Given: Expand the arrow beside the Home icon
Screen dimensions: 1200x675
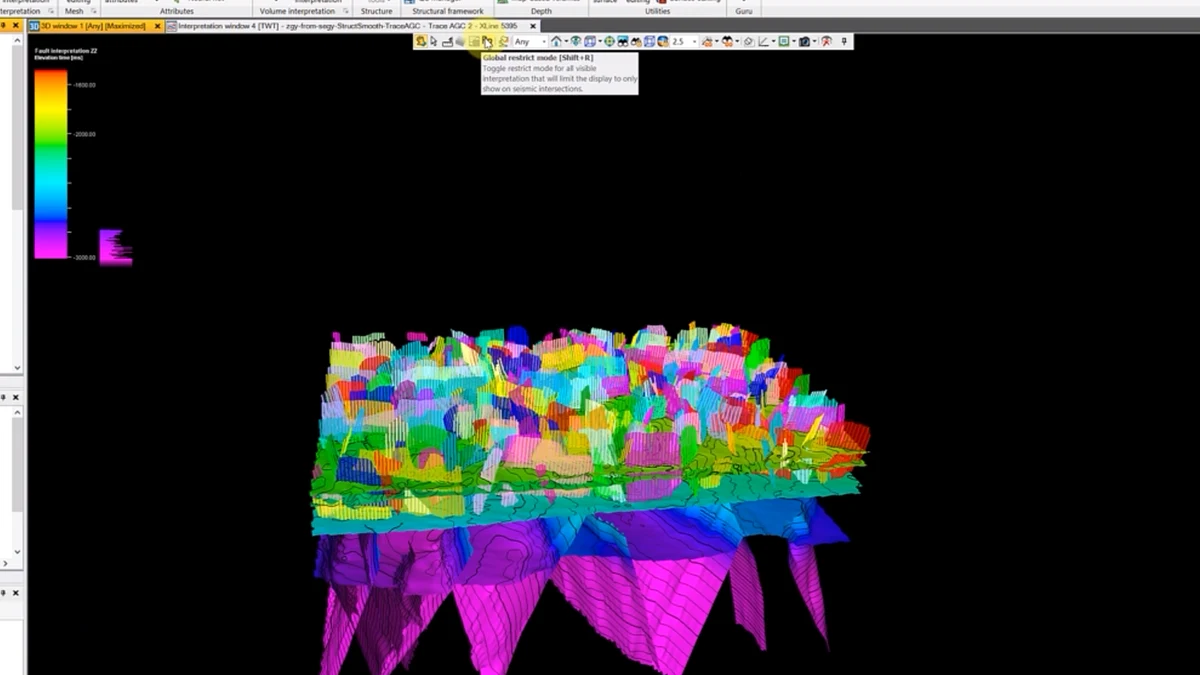Looking at the screenshot, I should (x=565, y=42).
